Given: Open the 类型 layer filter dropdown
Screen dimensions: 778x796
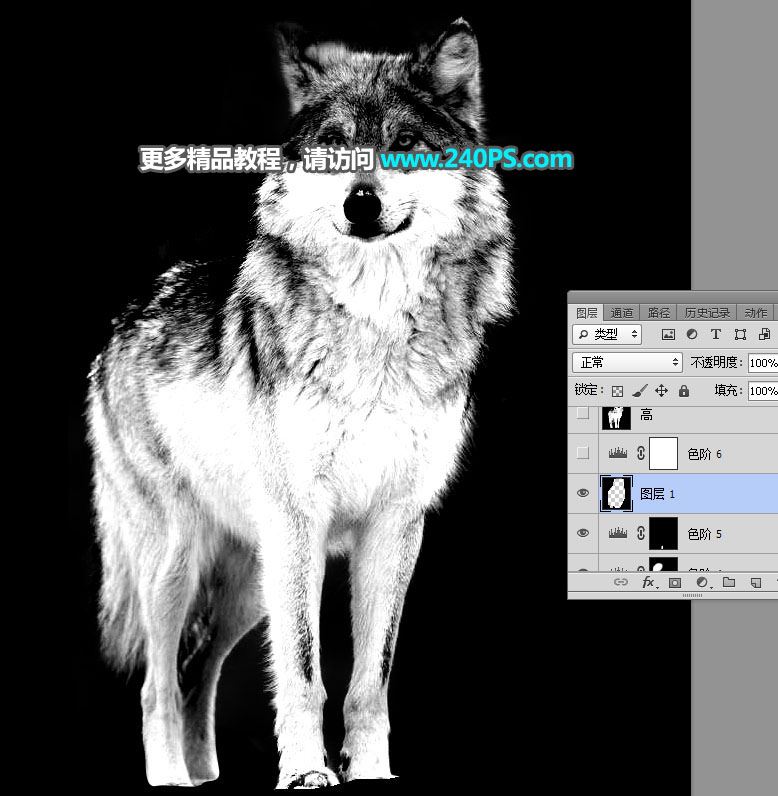Looking at the screenshot, I should click(607, 334).
